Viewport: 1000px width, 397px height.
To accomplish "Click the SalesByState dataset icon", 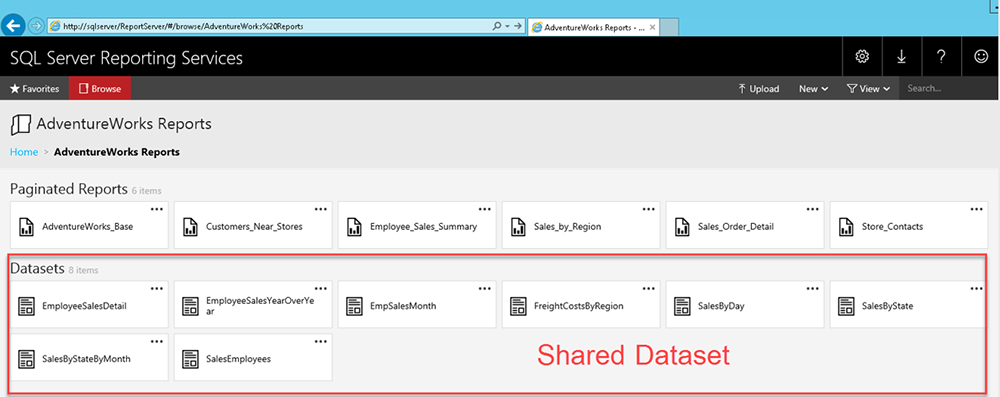I will [846, 306].
